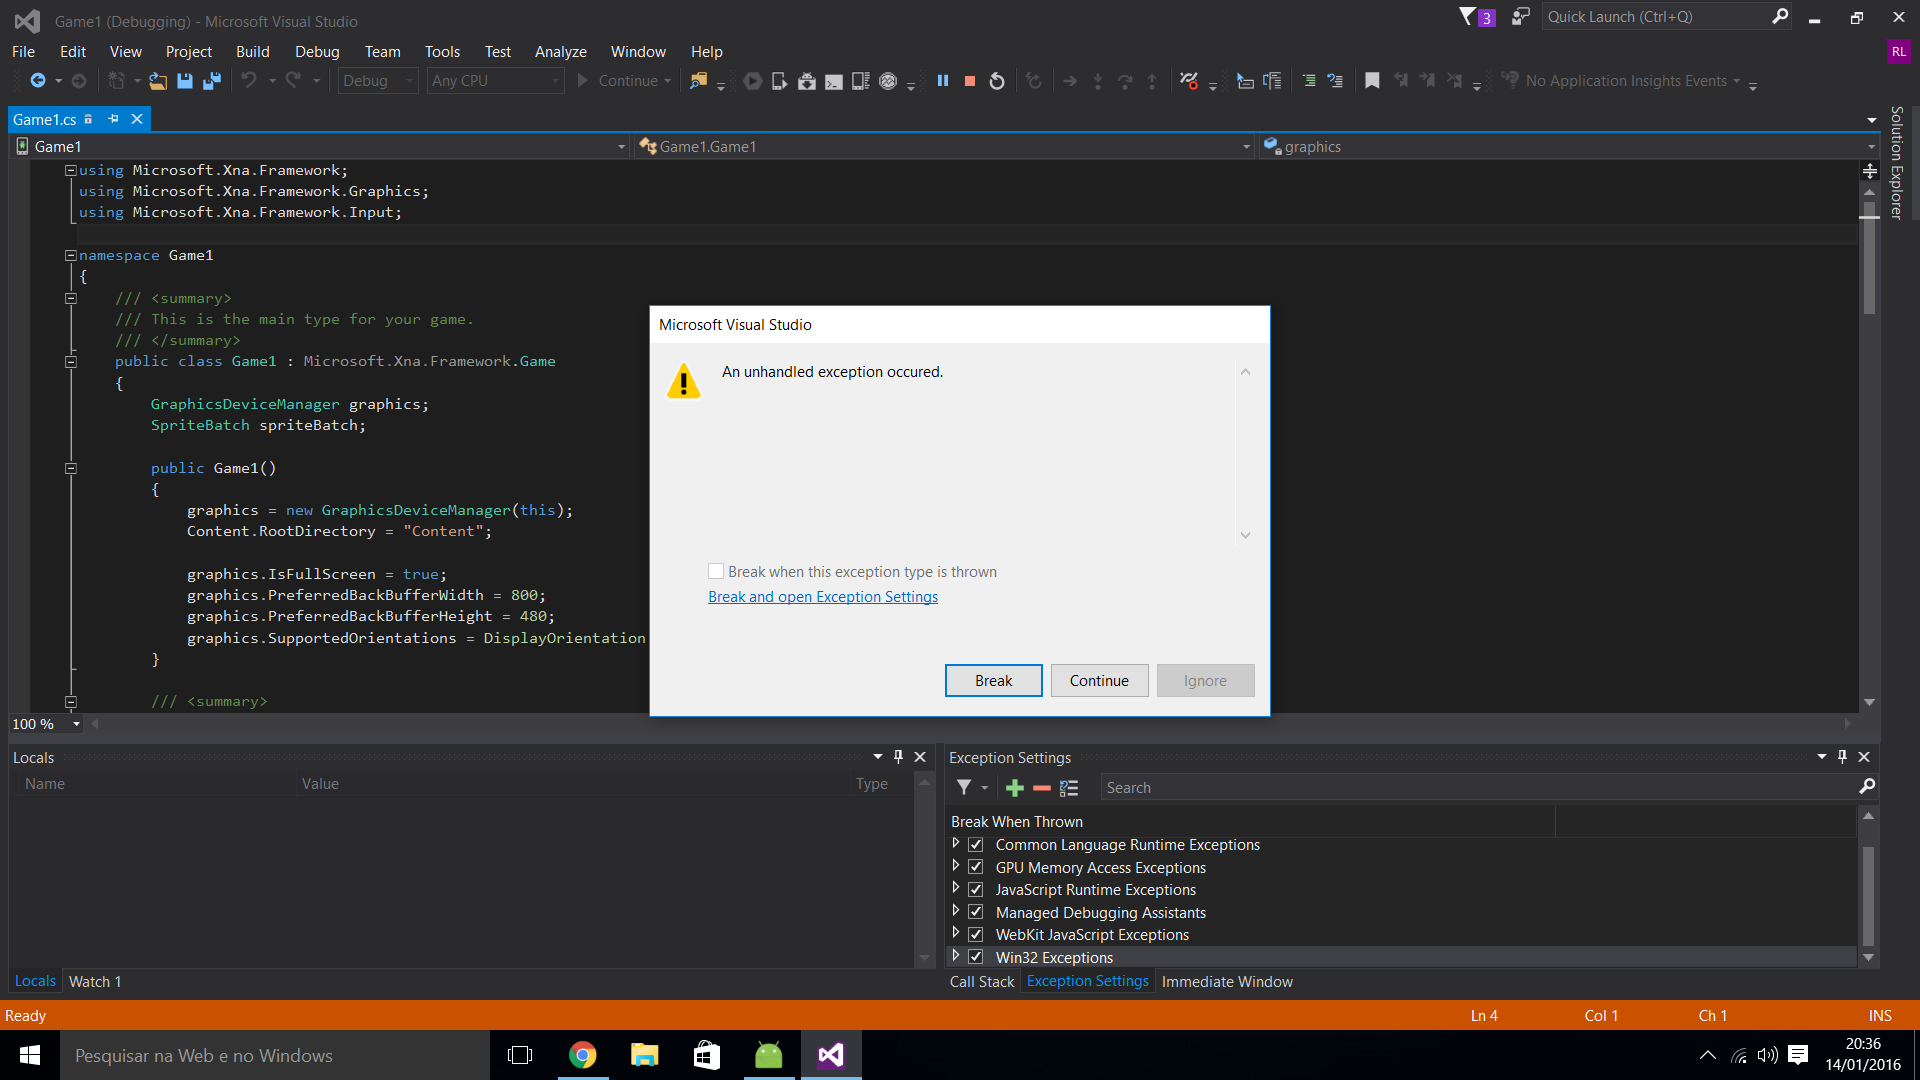Open the graphics member dropdown

(x=1569, y=147)
